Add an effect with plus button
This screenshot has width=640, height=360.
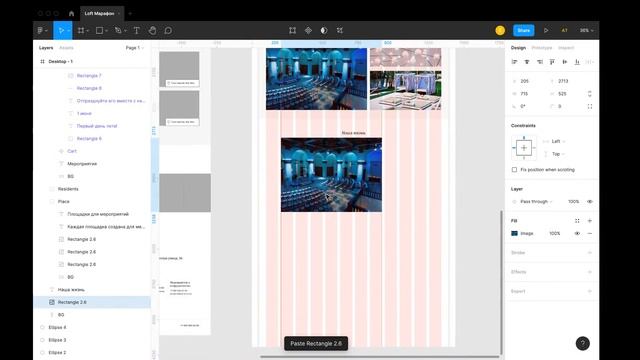pyautogui.click(x=590, y=272)
